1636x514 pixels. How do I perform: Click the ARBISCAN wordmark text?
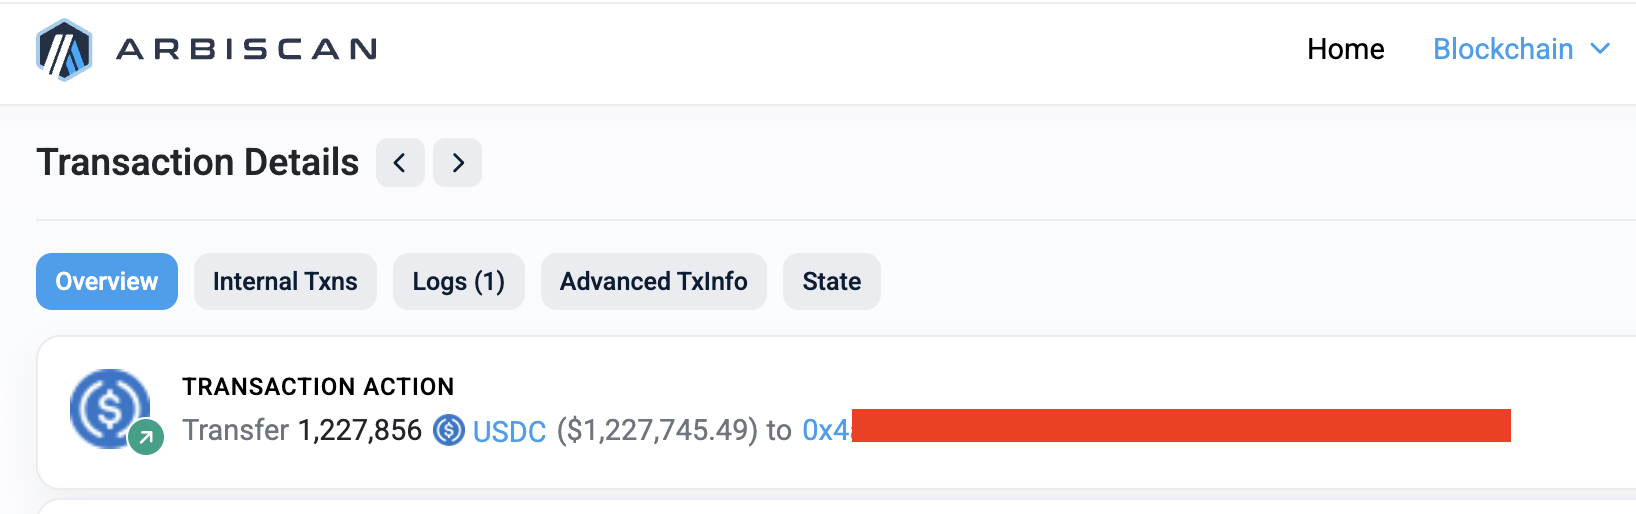[246, 49]
